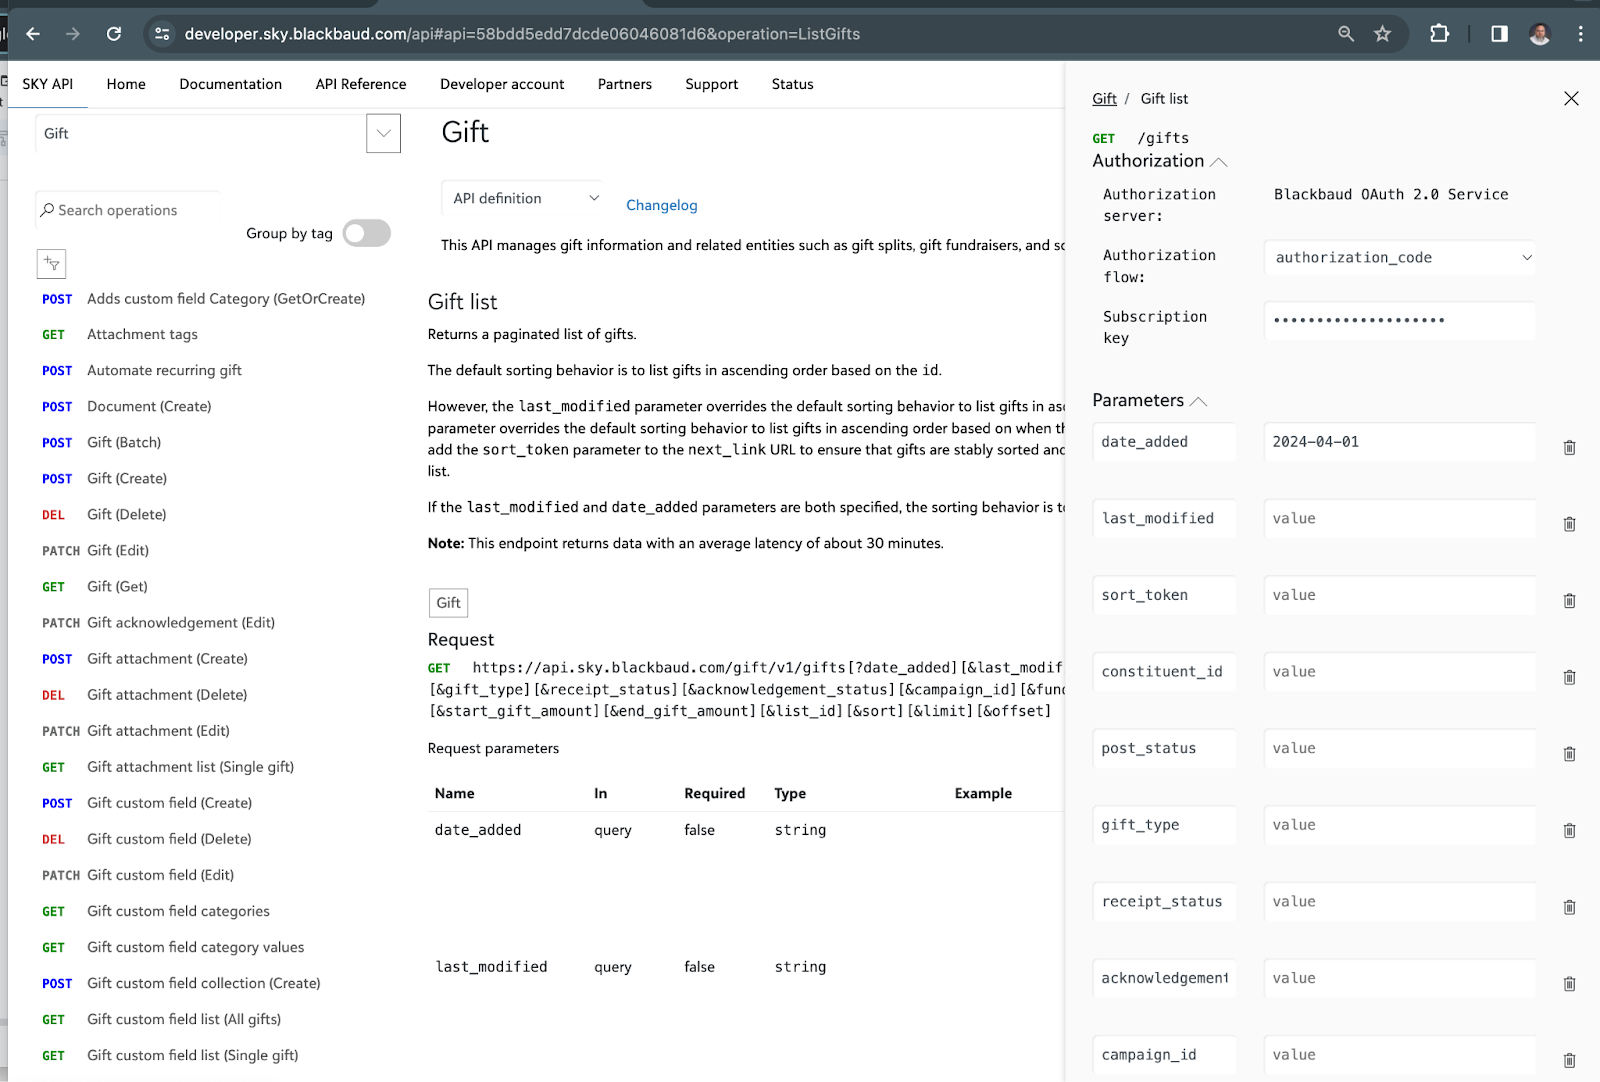This screenshot has height=1082, width=1600.
Task: Delete the receipt_status parameter
Action: tap(1569, 907)
